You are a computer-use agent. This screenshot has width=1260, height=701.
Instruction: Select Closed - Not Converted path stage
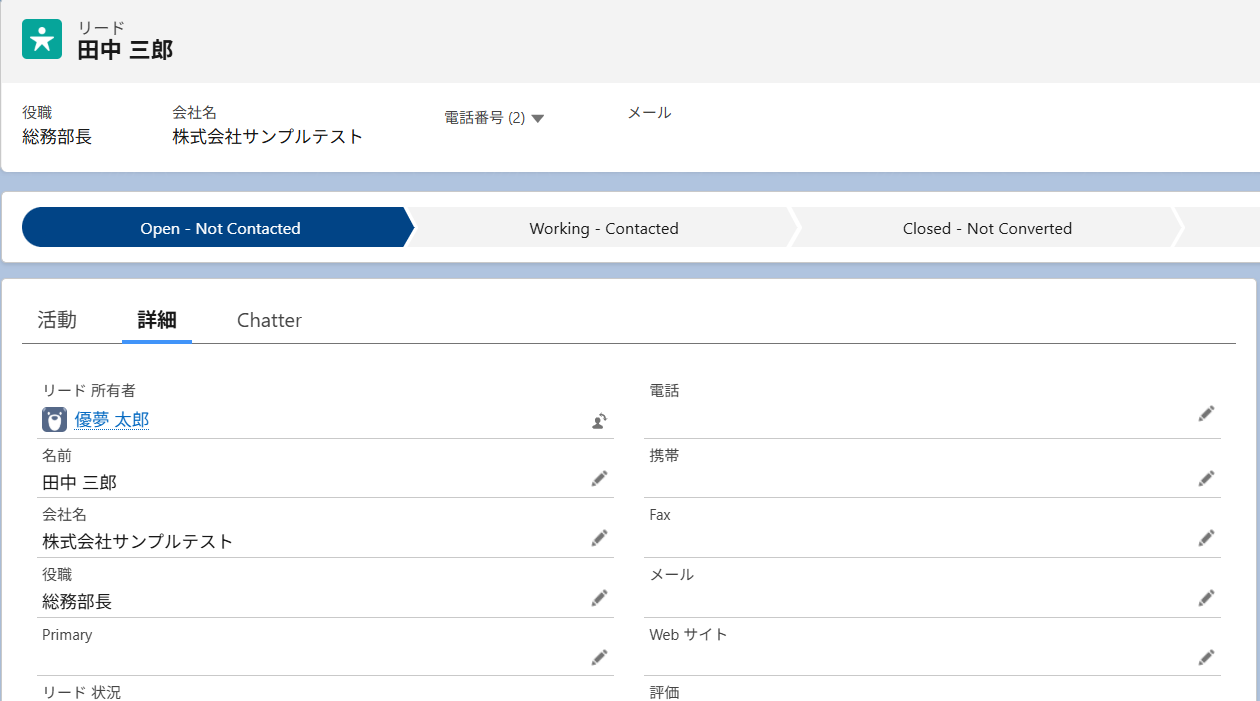point(987,228)
